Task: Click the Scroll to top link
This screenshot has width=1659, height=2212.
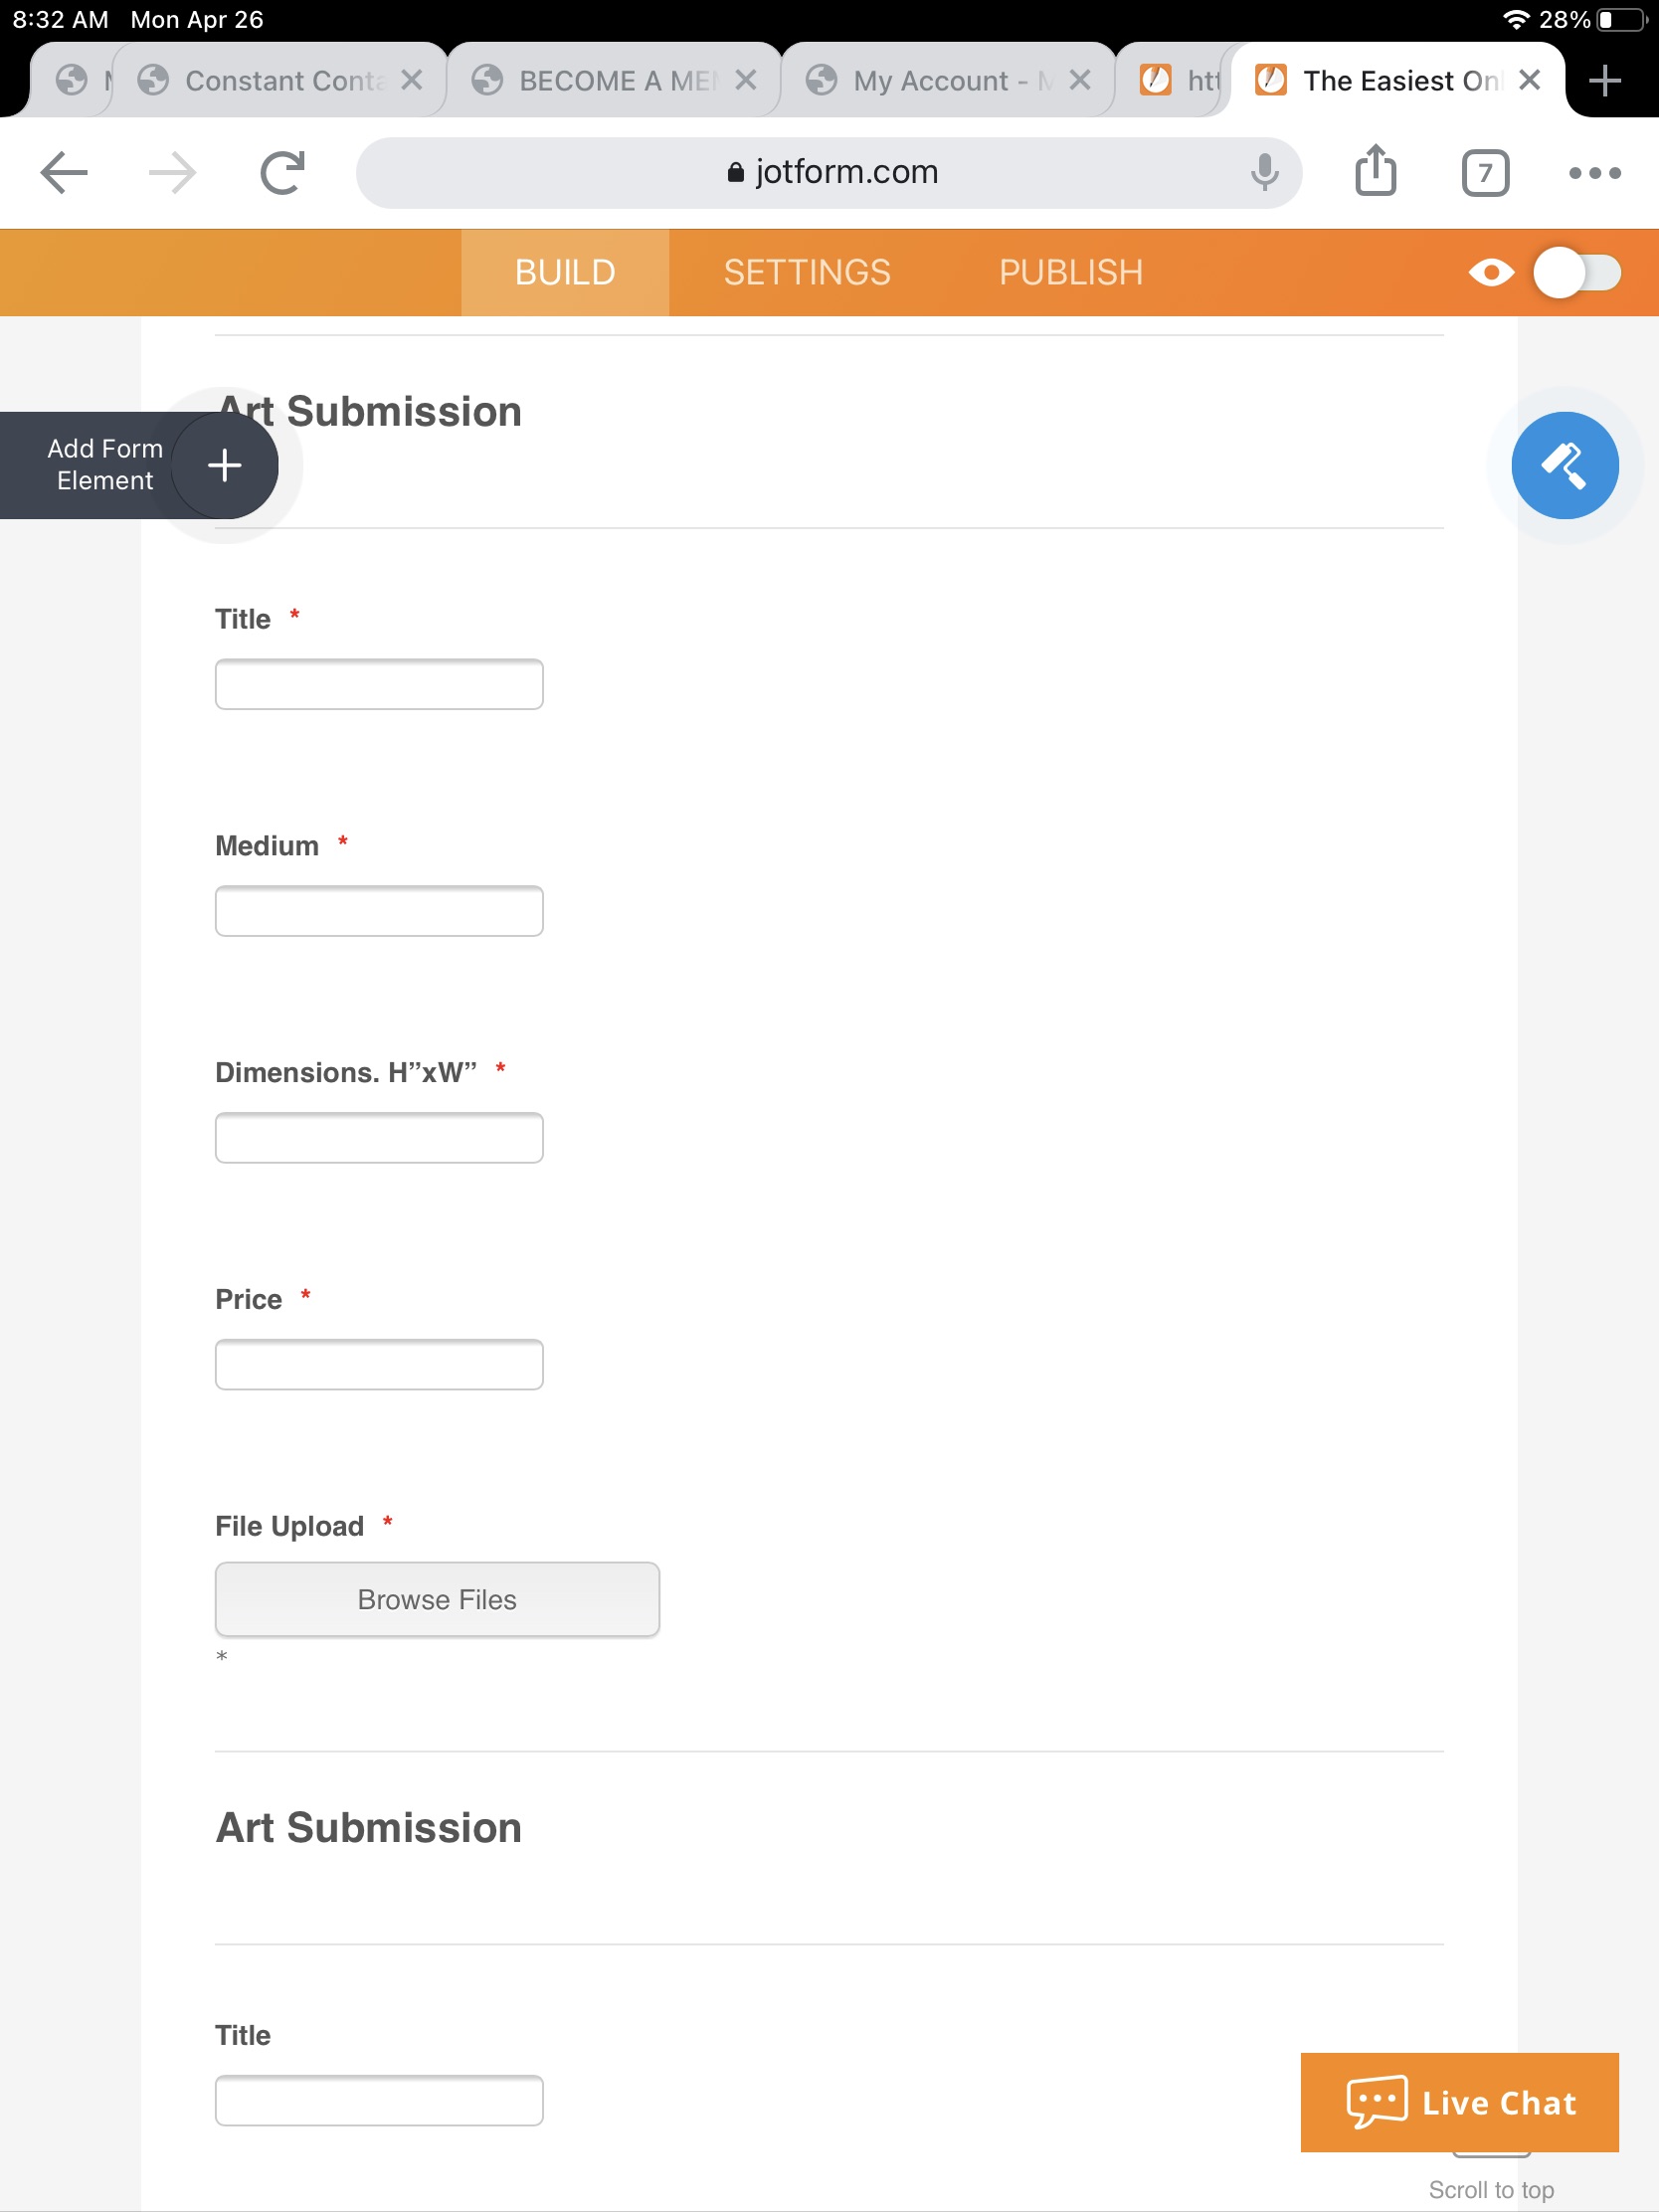Action: click(1491, 2188)
